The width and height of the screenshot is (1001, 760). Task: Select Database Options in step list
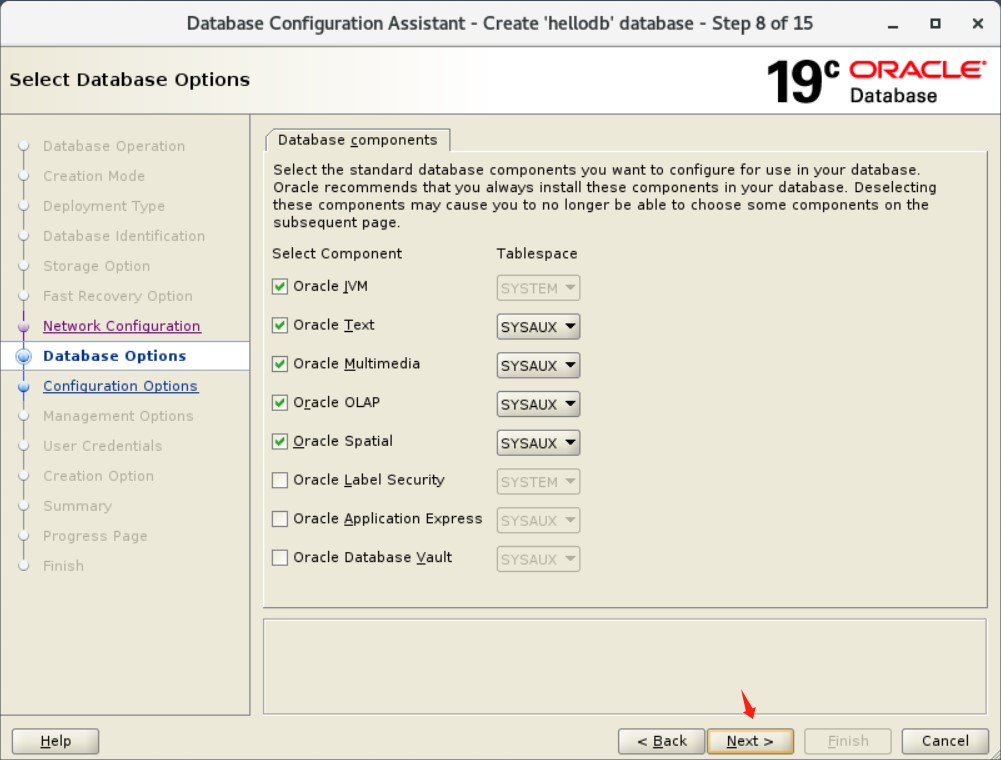pyautogui.click(x=114, y=356)
